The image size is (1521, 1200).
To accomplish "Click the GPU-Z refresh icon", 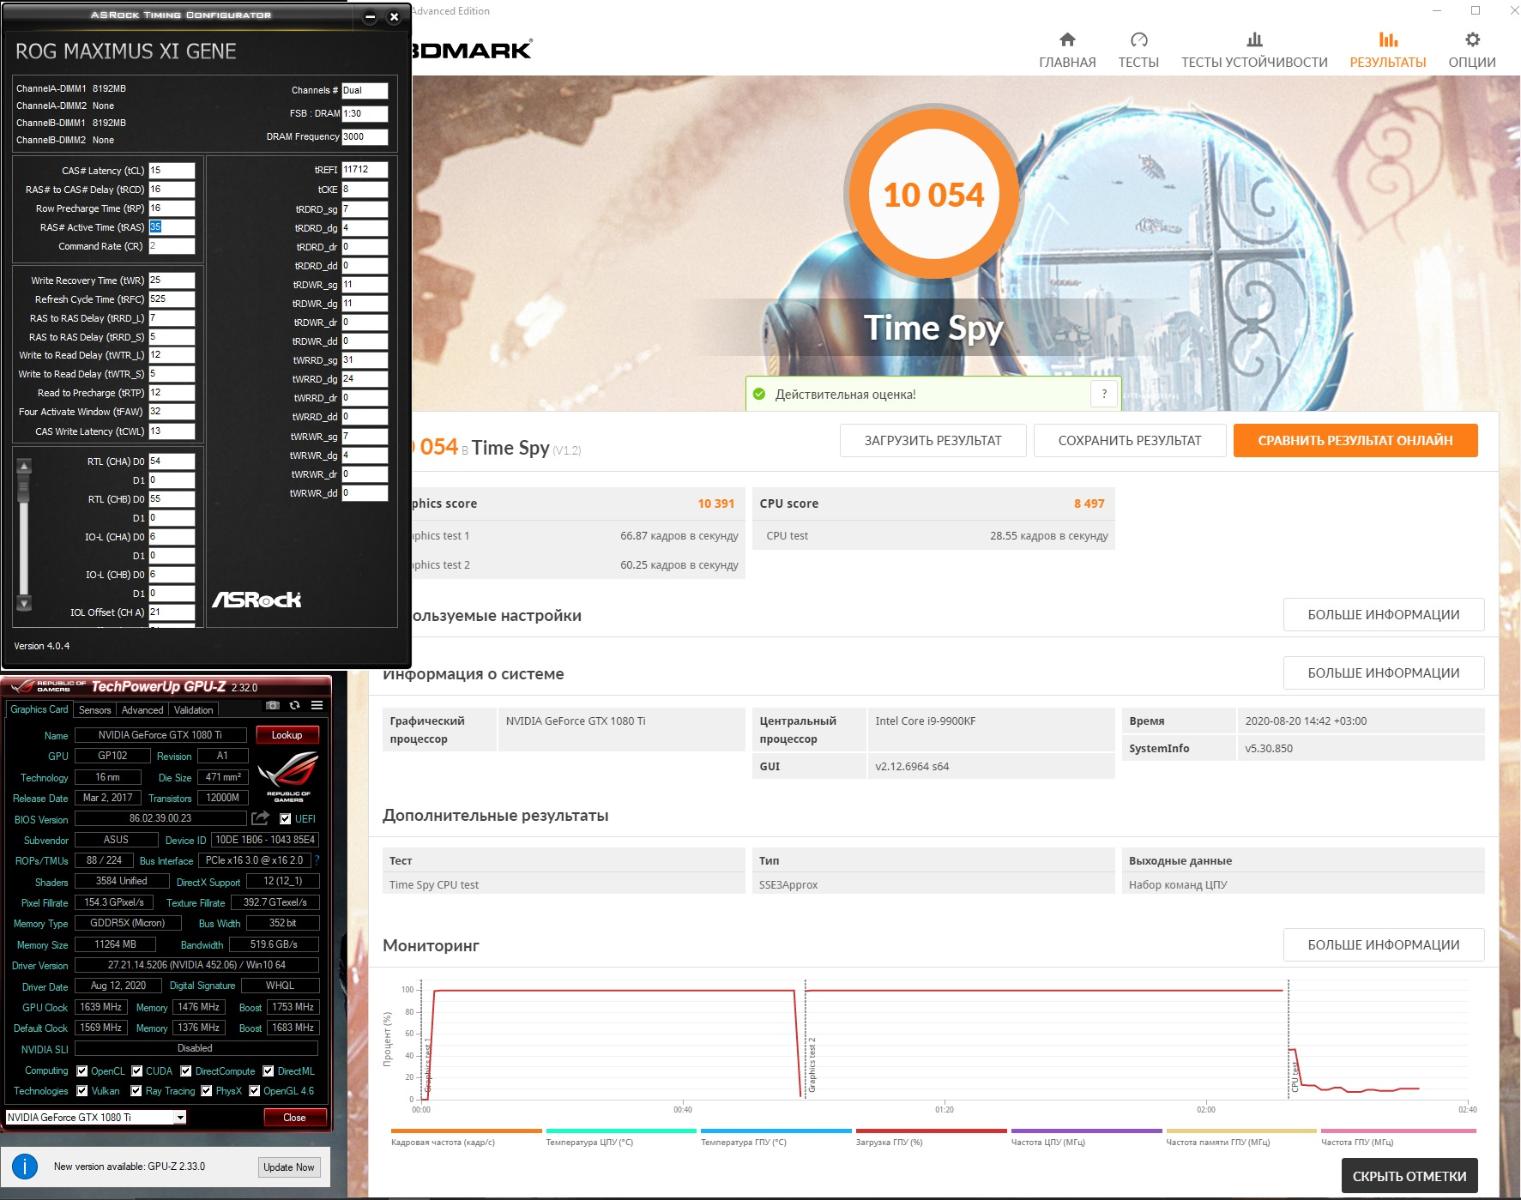I will coord(294,706).
